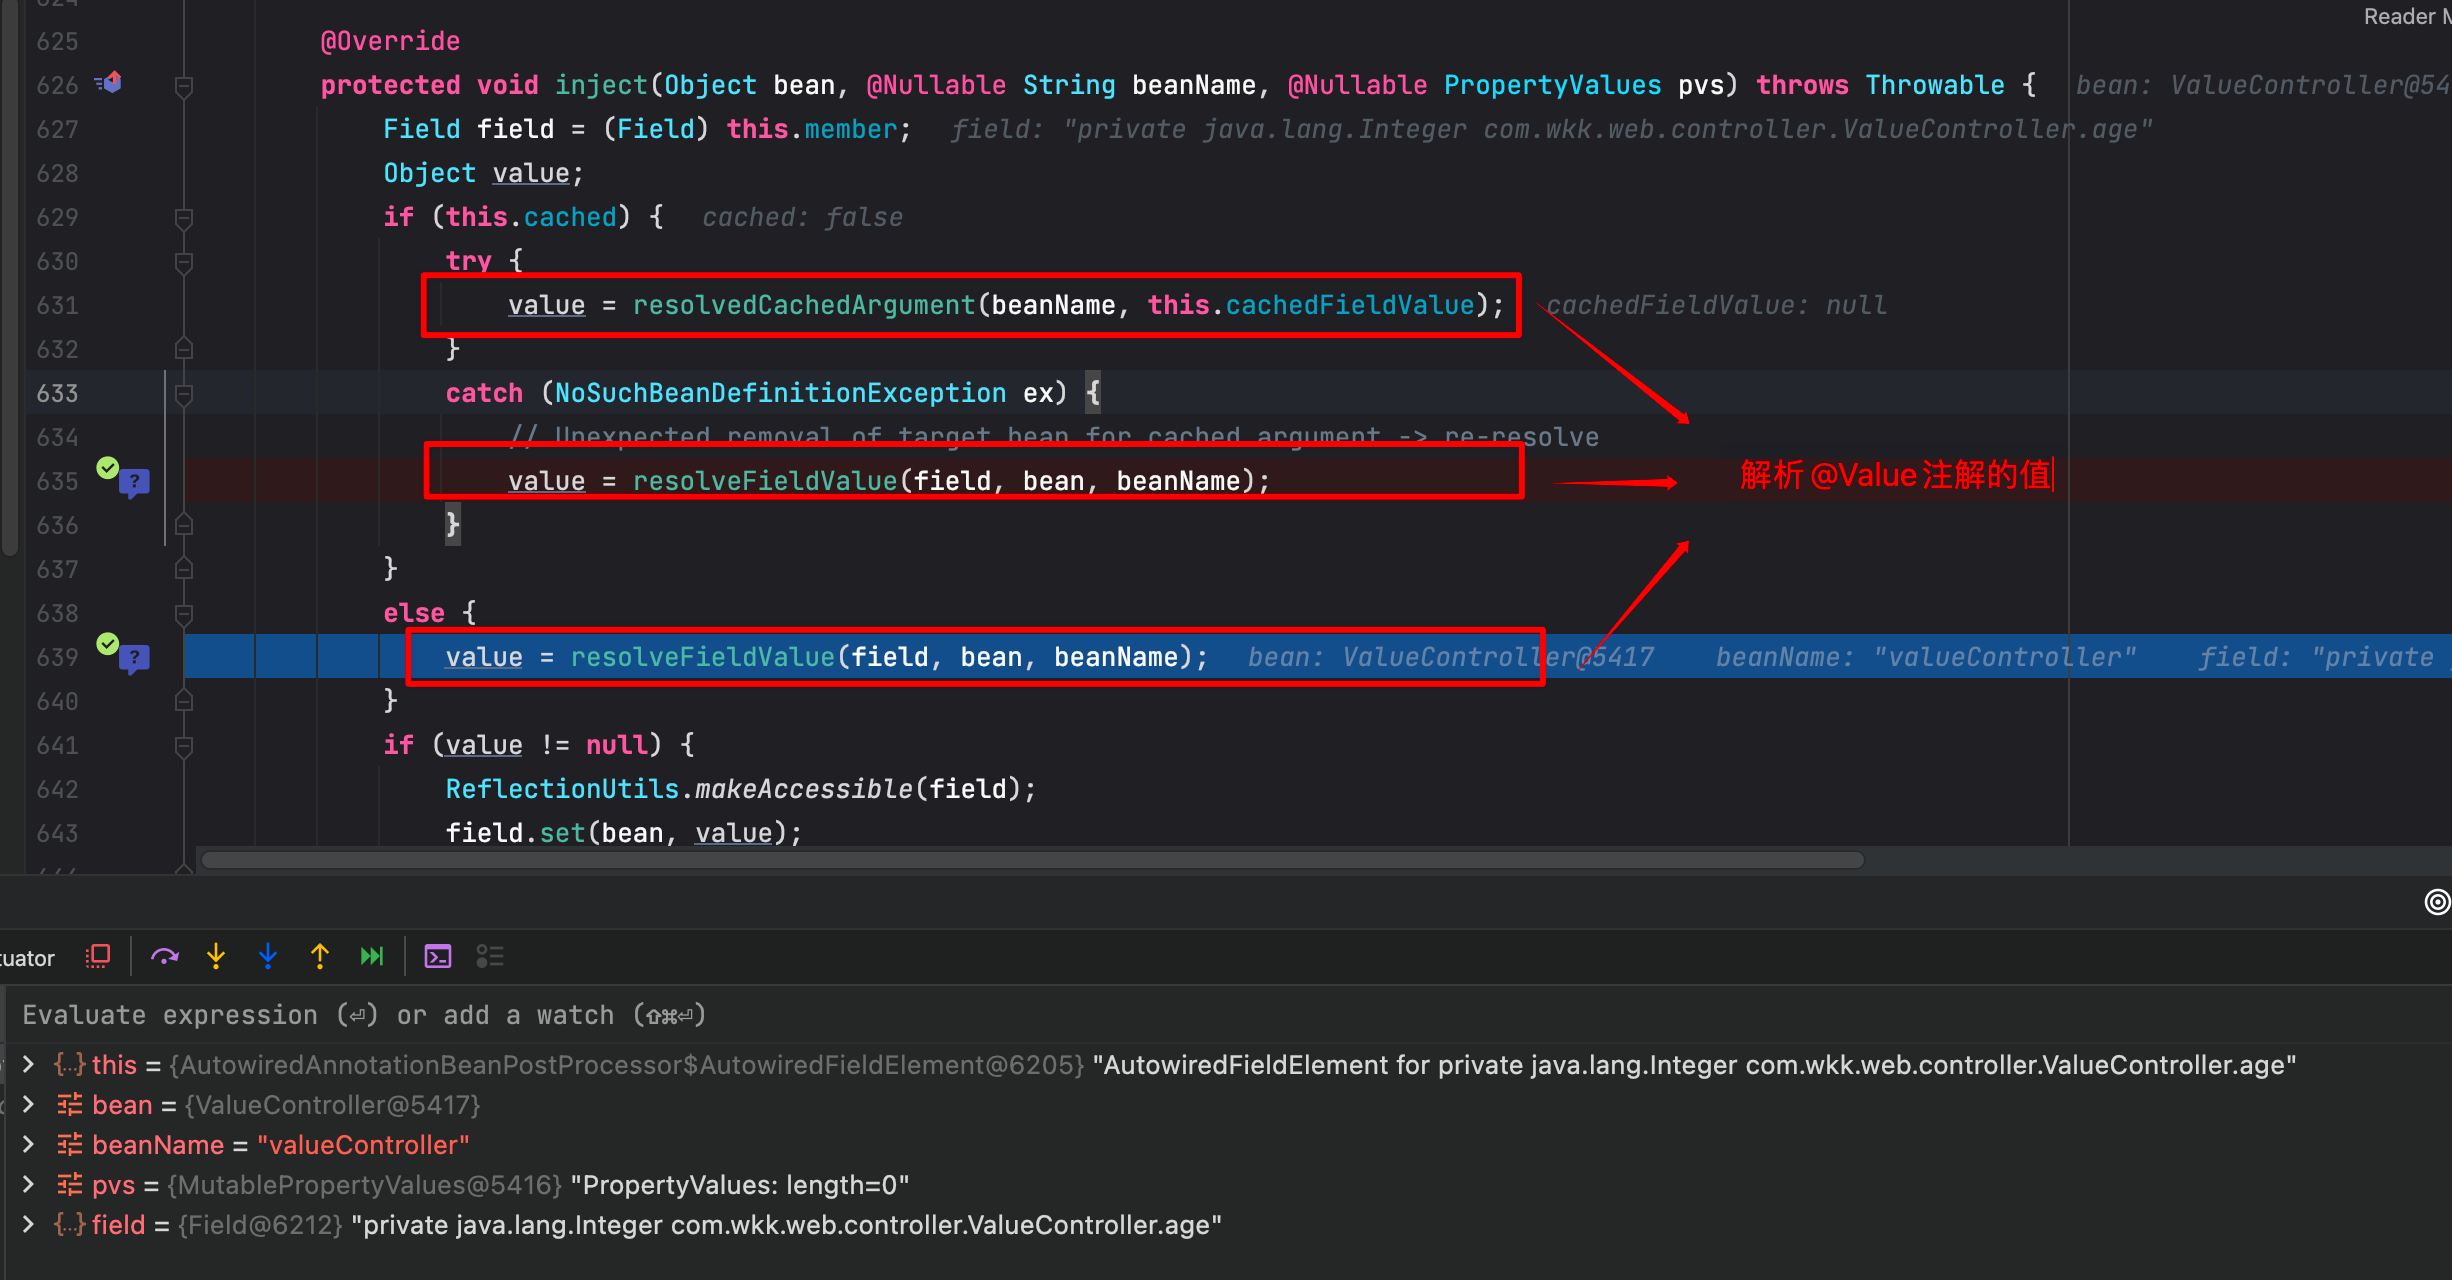The image size is (2452, 1280).
Task: Click the question-mark breakpoint badge at line 639
Action: pos(135,657)
